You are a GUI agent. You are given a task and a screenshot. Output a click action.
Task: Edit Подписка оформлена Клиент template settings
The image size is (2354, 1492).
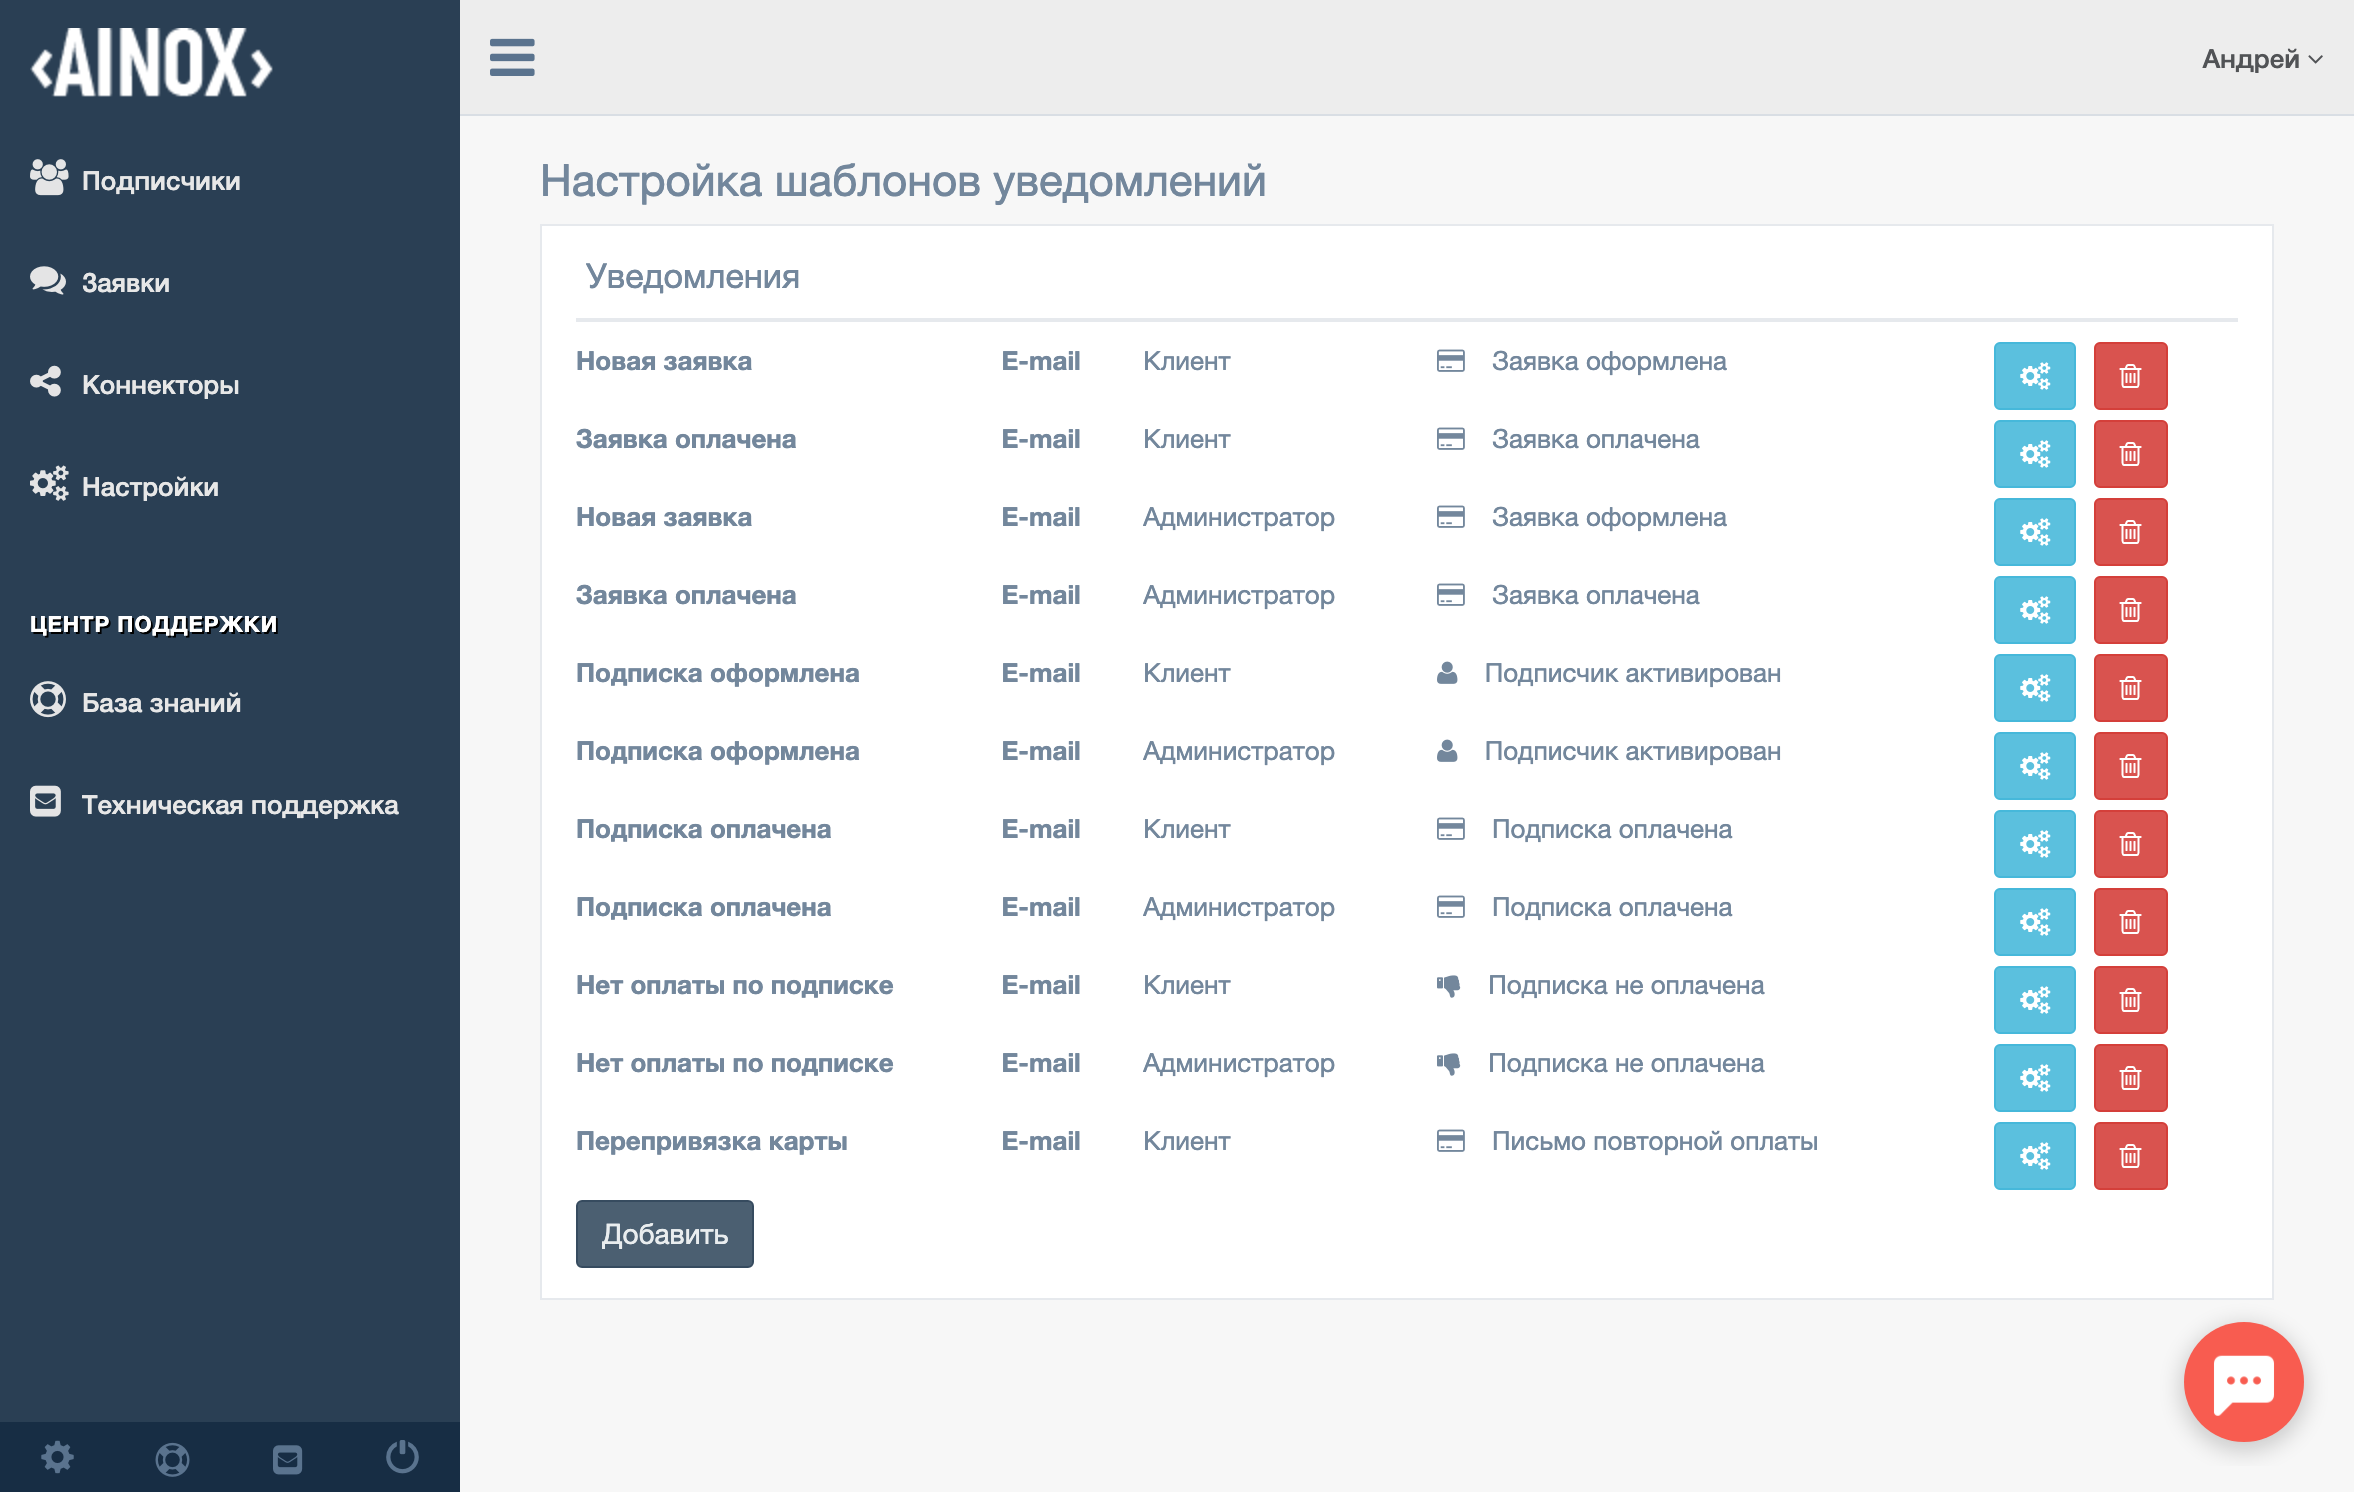click(2034, 688)
